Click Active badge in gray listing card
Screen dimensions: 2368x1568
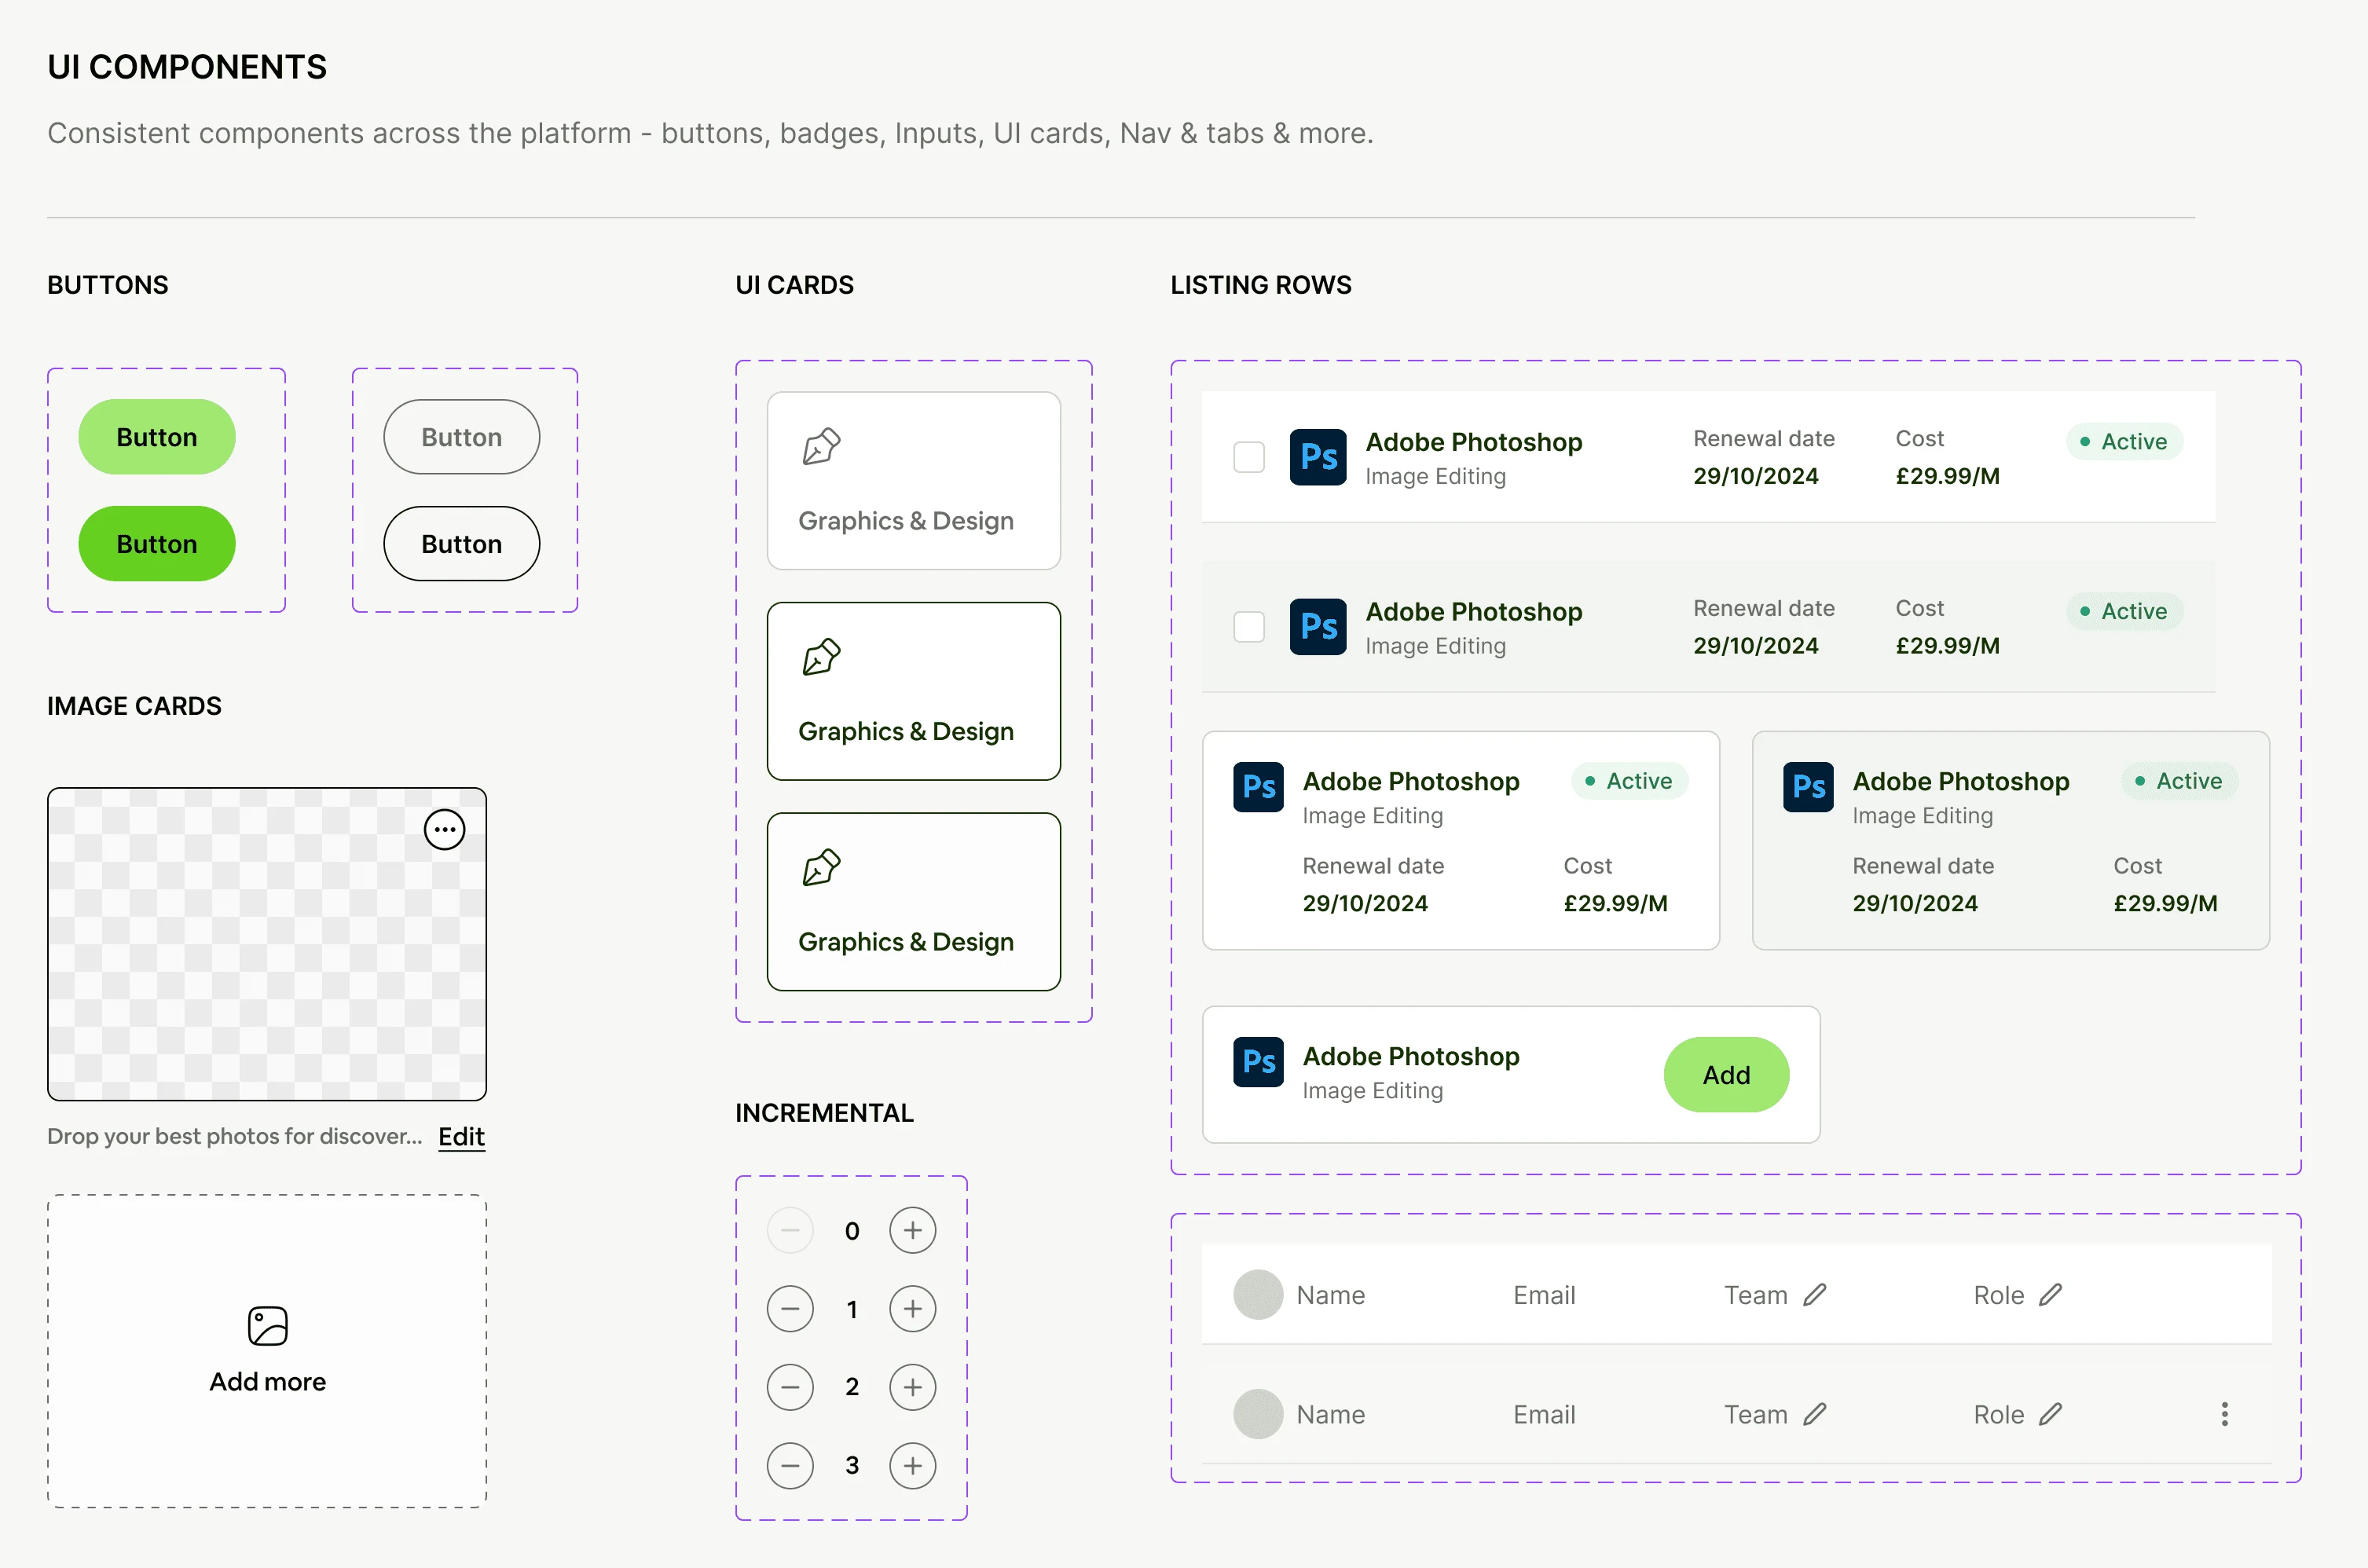pos(2180,781)
